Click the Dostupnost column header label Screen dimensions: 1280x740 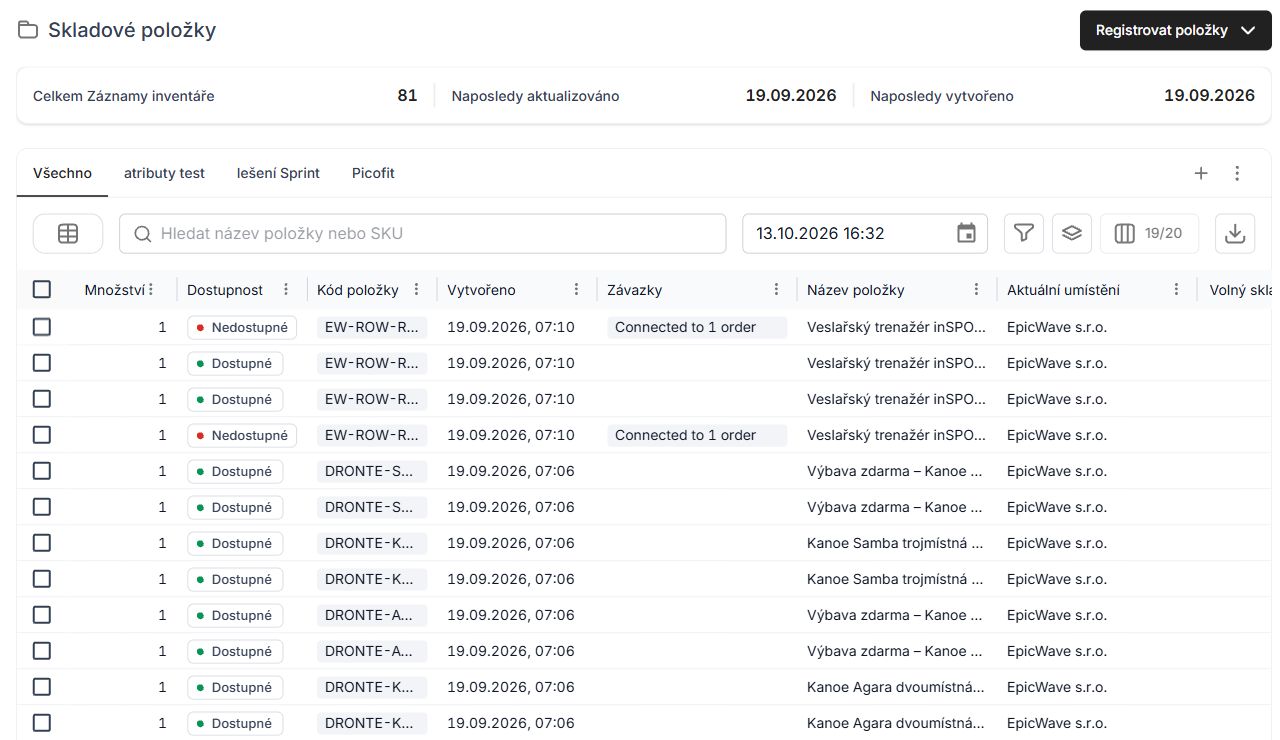[x=225, y=290]
